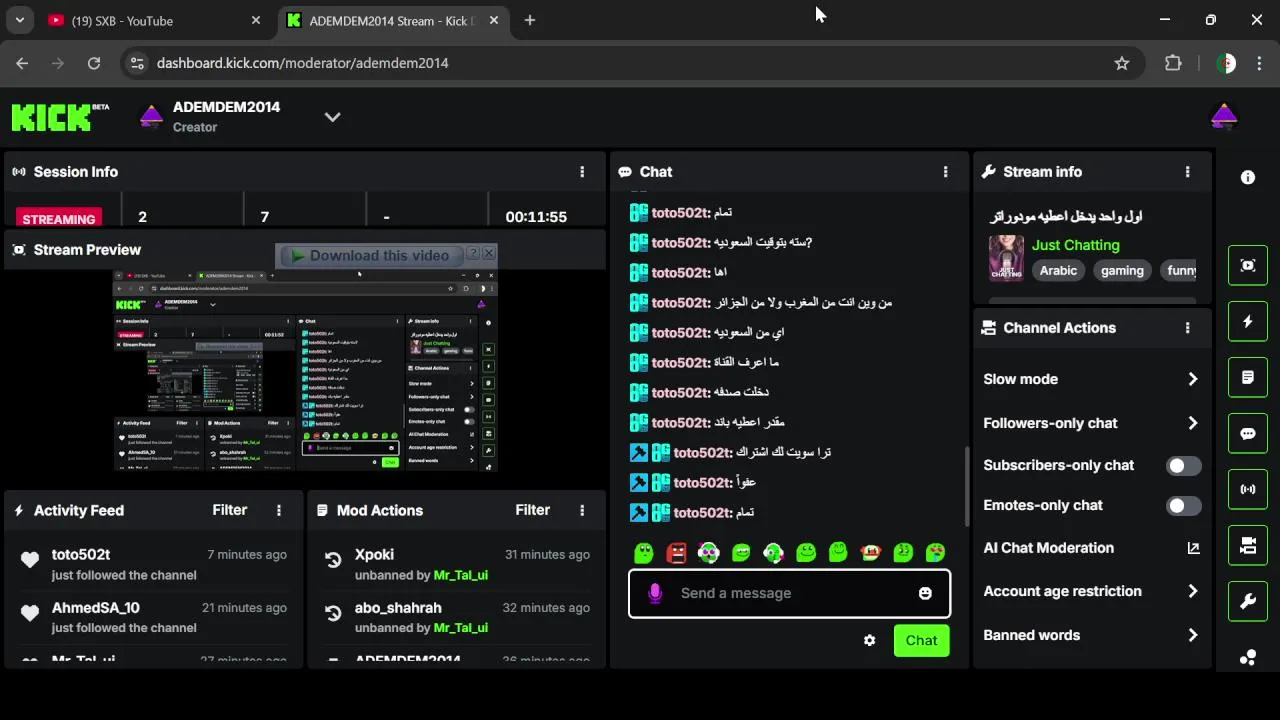This screenshot has width=1280, height=720.
Task: Click moderator badge on 'عفواً' message
Action: click(639, 482)
